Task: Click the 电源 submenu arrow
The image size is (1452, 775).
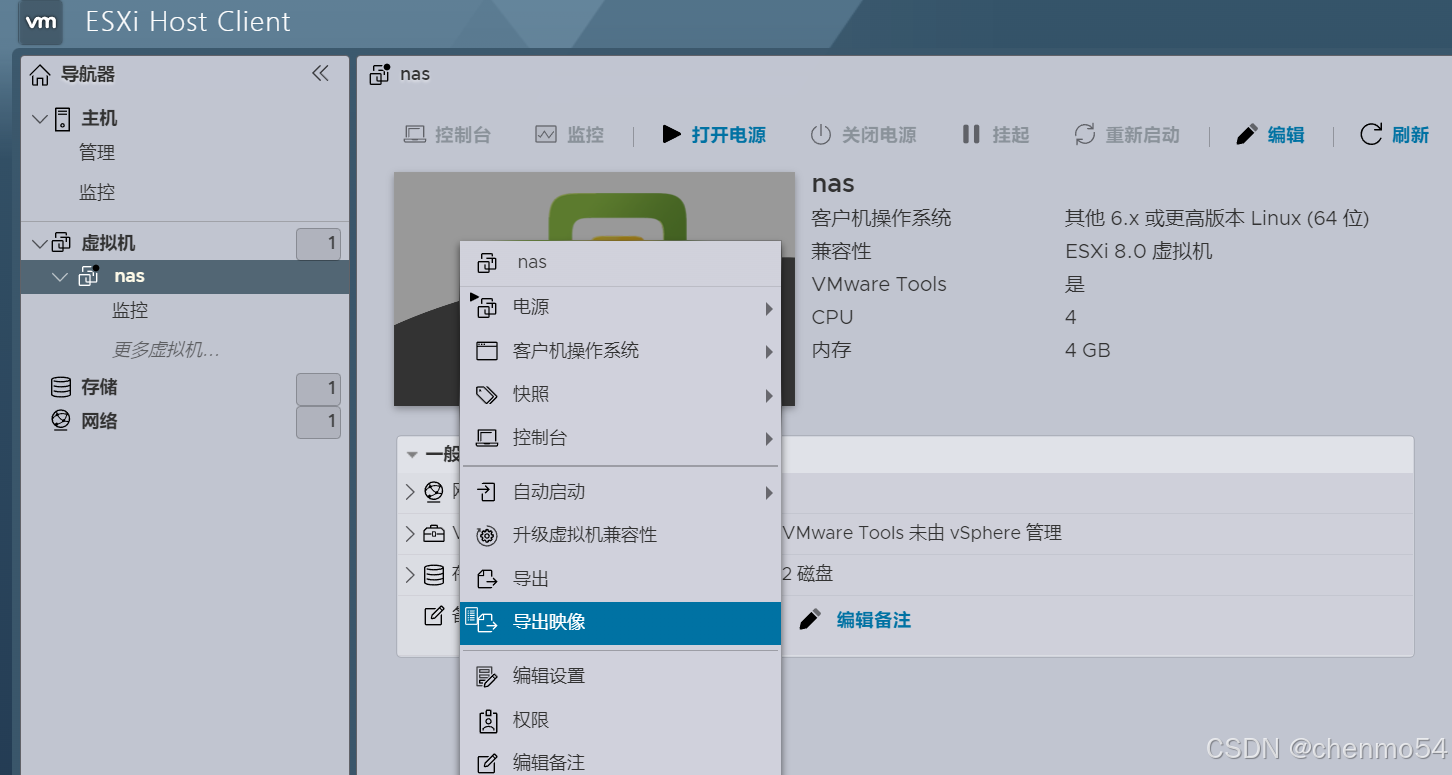Action: tap(769, 309)
